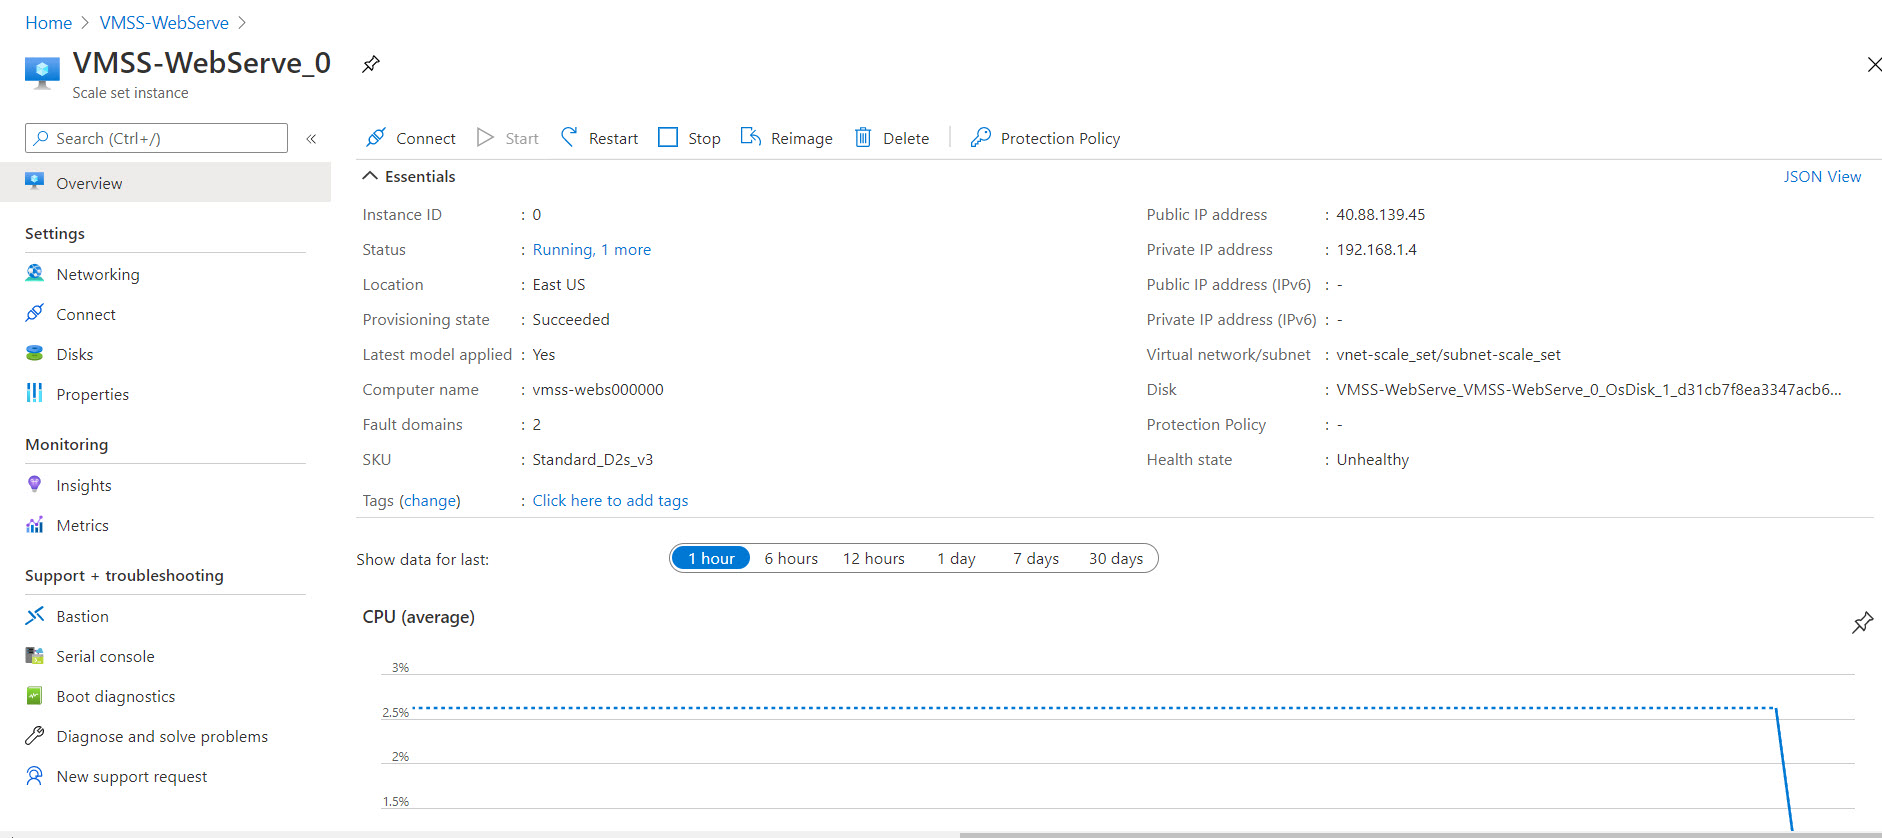Viewport: 1882px width, 838px height.
Task: Open Boot diagnostics from sidebar
Action: click(x=115, y=696)
